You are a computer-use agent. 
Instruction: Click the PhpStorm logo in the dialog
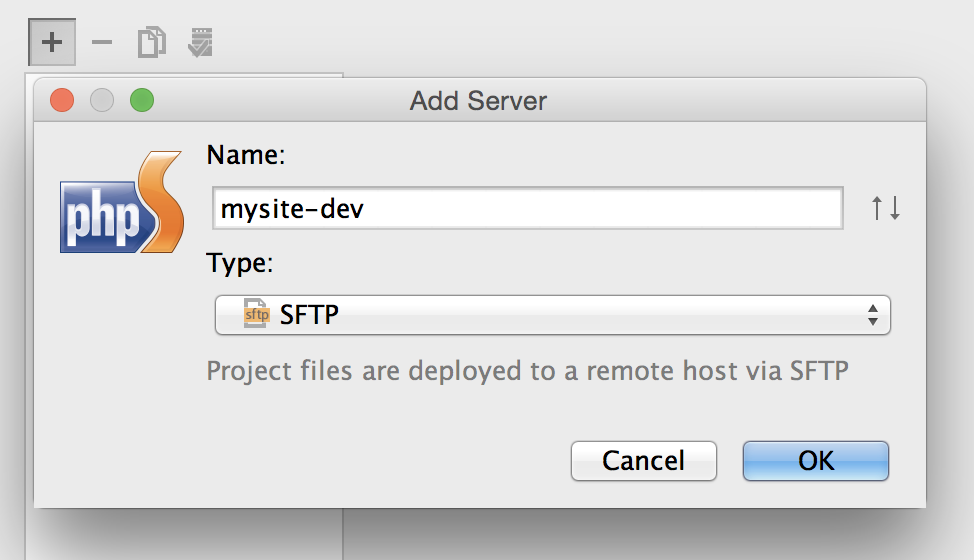122,202
